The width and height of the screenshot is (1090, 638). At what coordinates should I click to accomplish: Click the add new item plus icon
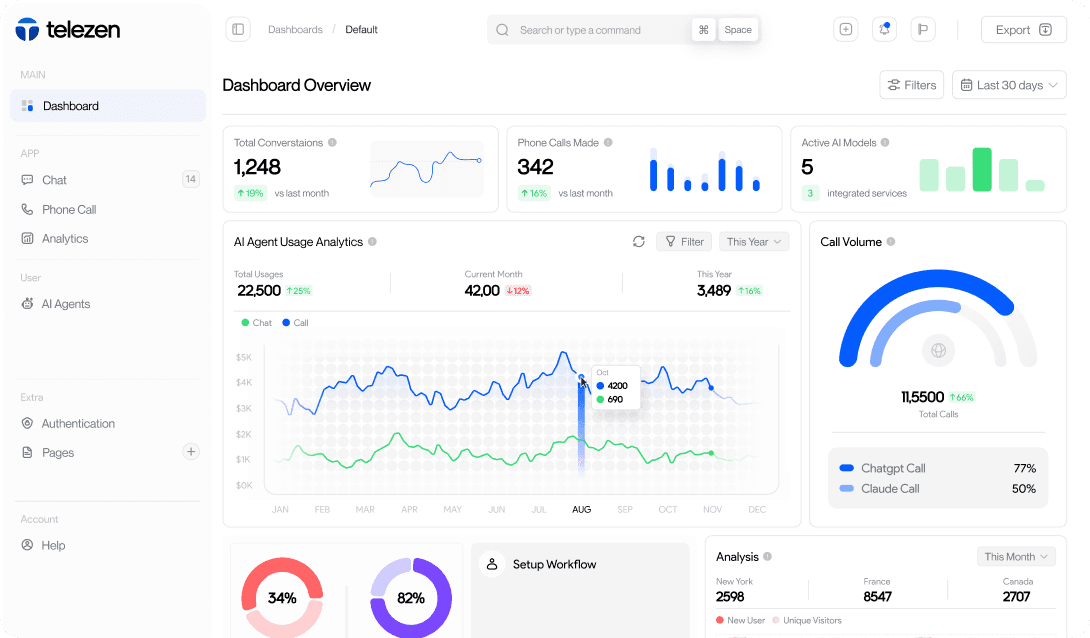click(845, 29)
